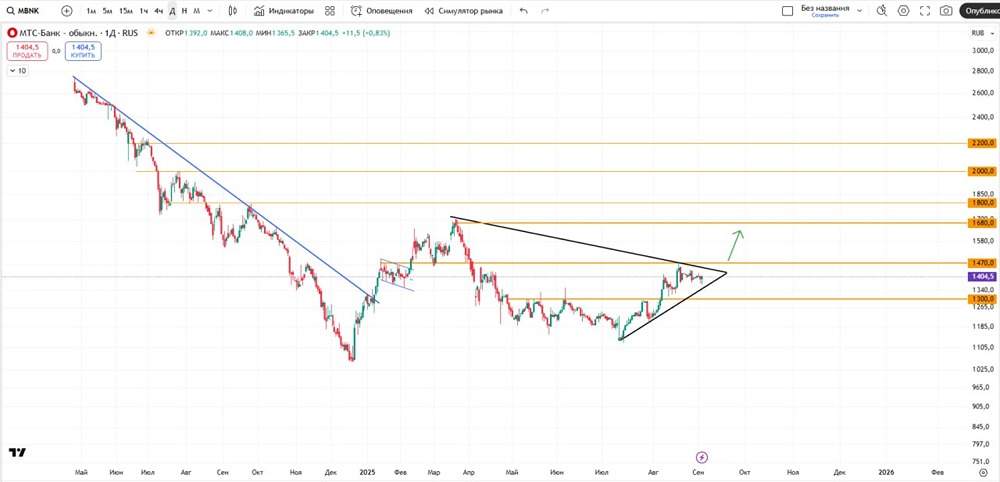This screenshot has height=482, width=1000.
Task: Select the 1м timeframe
Action: point(91,11)
